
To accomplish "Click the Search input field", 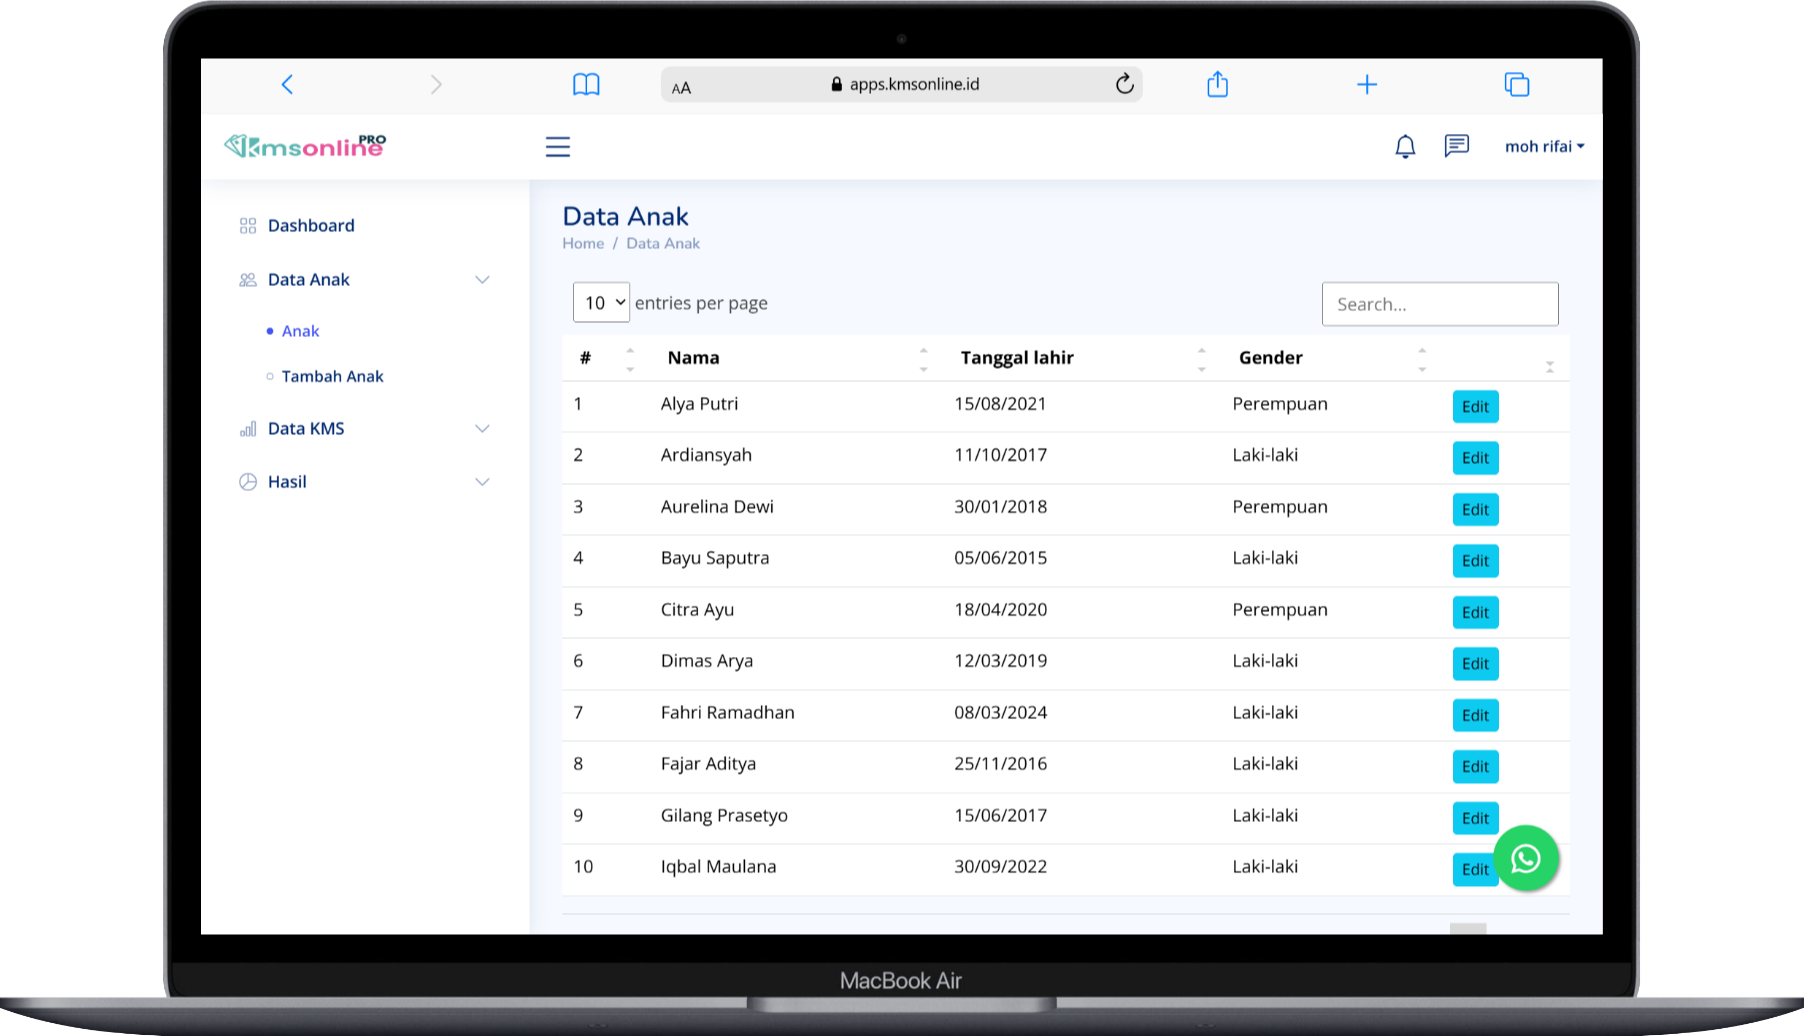I will coord(1439,304).
